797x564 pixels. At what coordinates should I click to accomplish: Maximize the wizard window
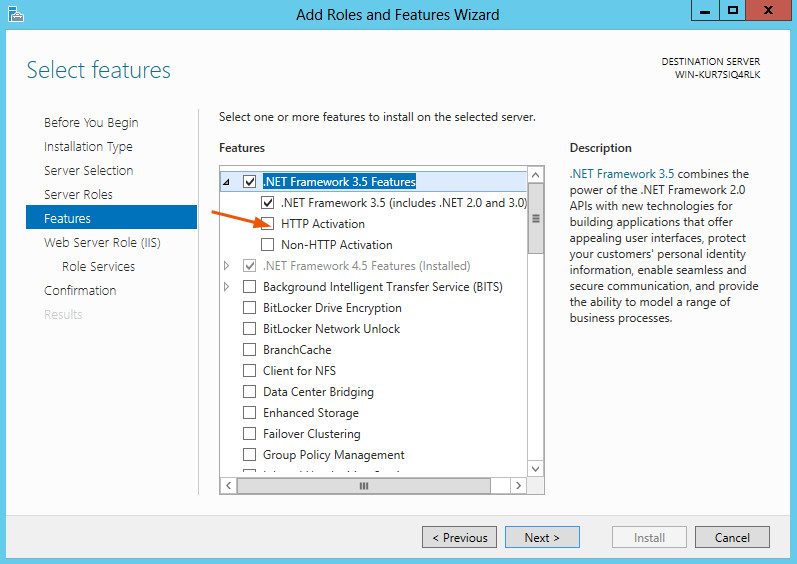pyautogui.click(x=733, y=11)
